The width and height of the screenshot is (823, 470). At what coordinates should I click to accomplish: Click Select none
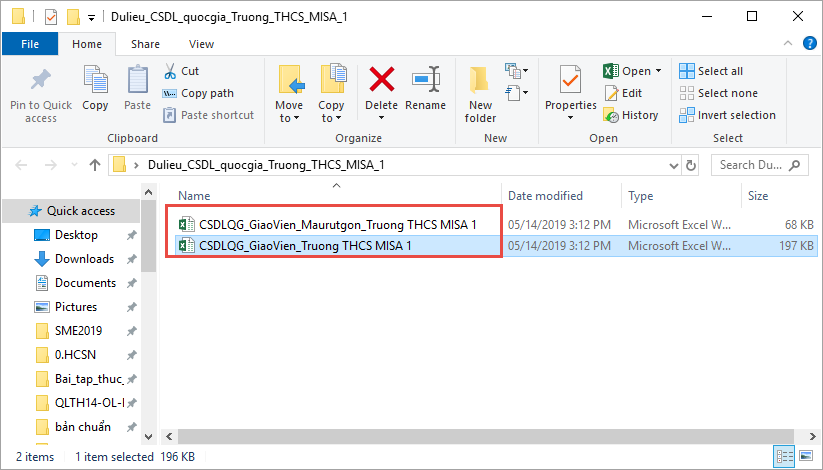point(719,93)
